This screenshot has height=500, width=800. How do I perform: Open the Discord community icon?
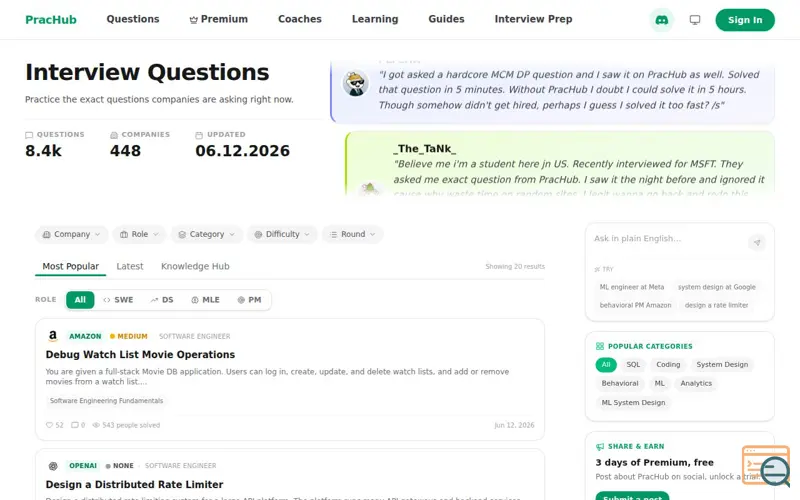tap(661, 20)
